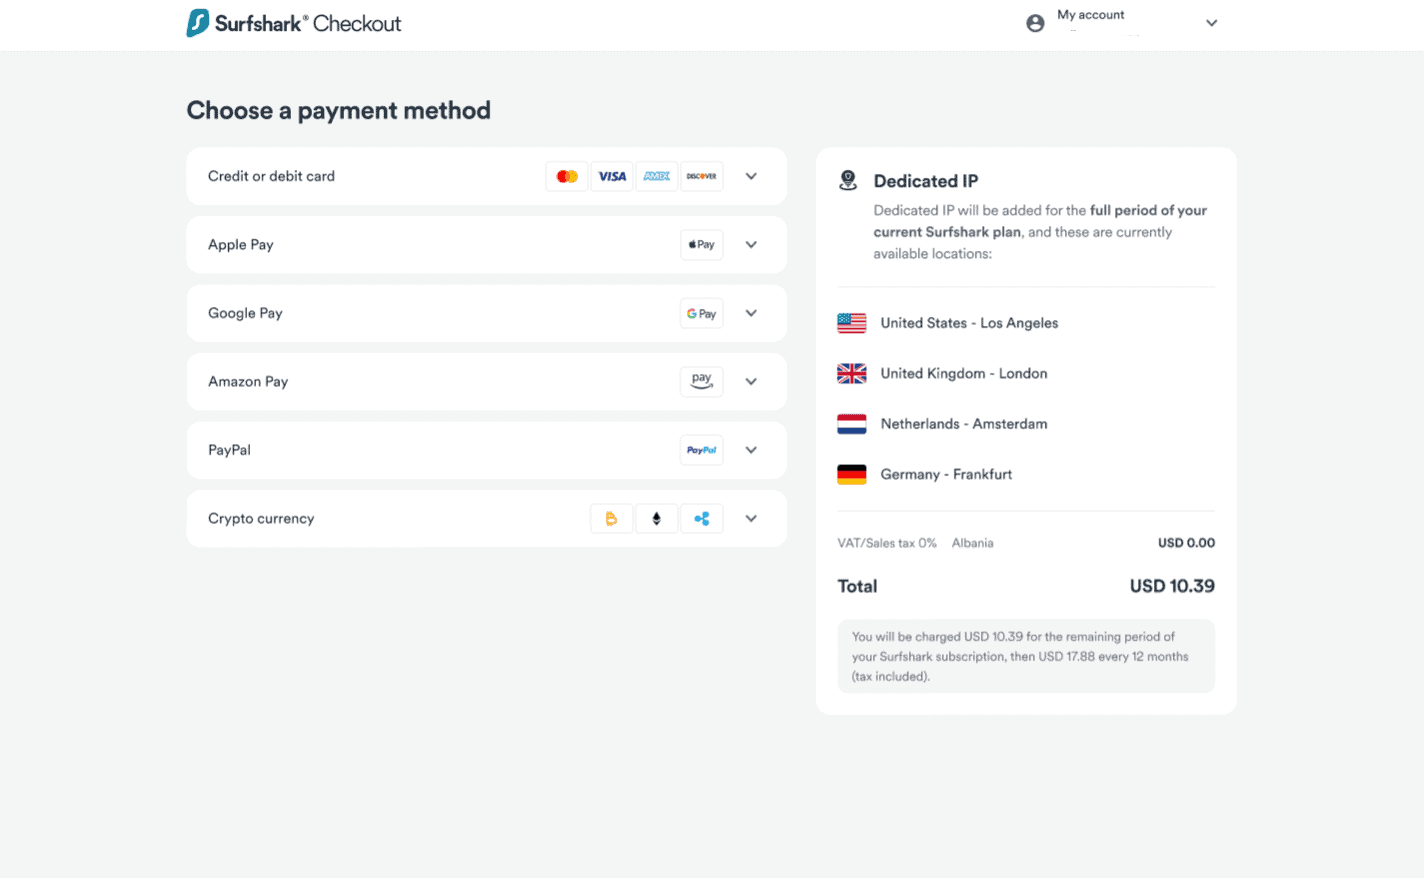Click the Ethereum currency icon
Image resolution: width=1424 pixels, height=878 pixels.
coord(657,519)
